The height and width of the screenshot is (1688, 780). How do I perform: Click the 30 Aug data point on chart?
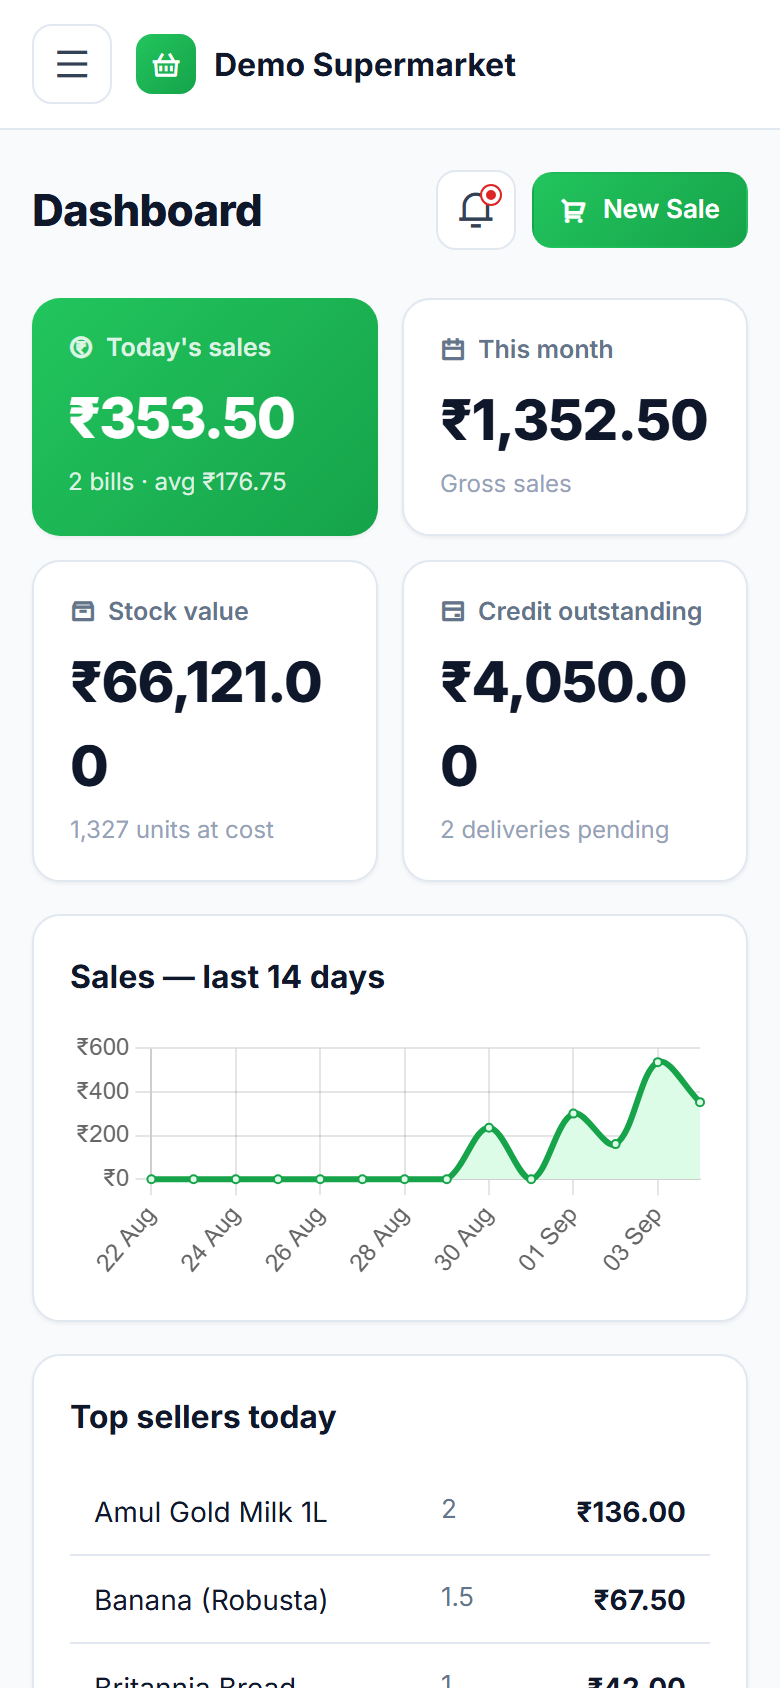(x=489, y=1127)
